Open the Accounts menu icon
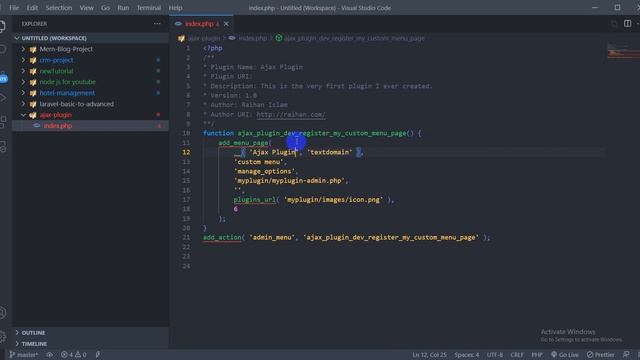The image size is (640, 360). [2, 313]
